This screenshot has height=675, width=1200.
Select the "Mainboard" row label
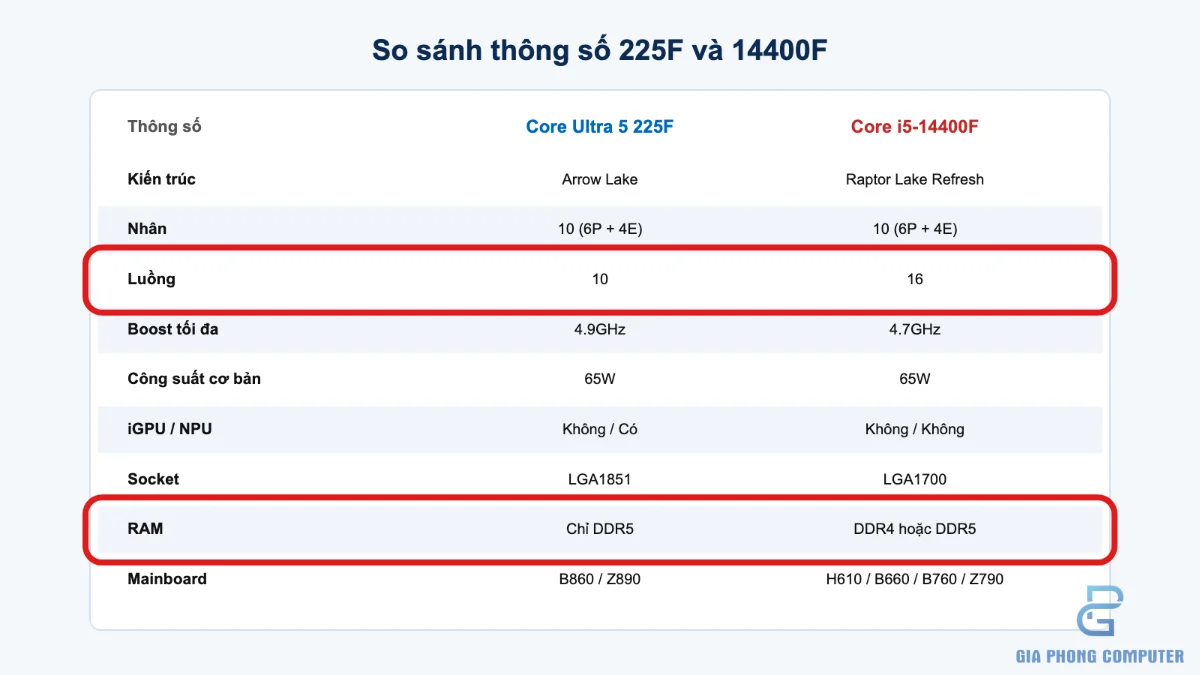pyautogui.click(x=167, y=579)
